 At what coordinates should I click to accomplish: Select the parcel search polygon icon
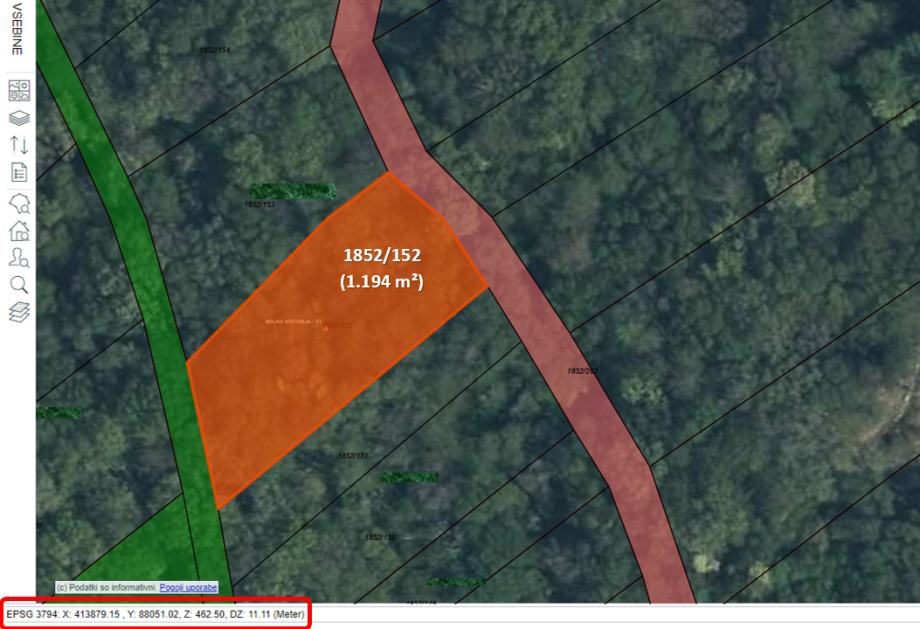19,203
